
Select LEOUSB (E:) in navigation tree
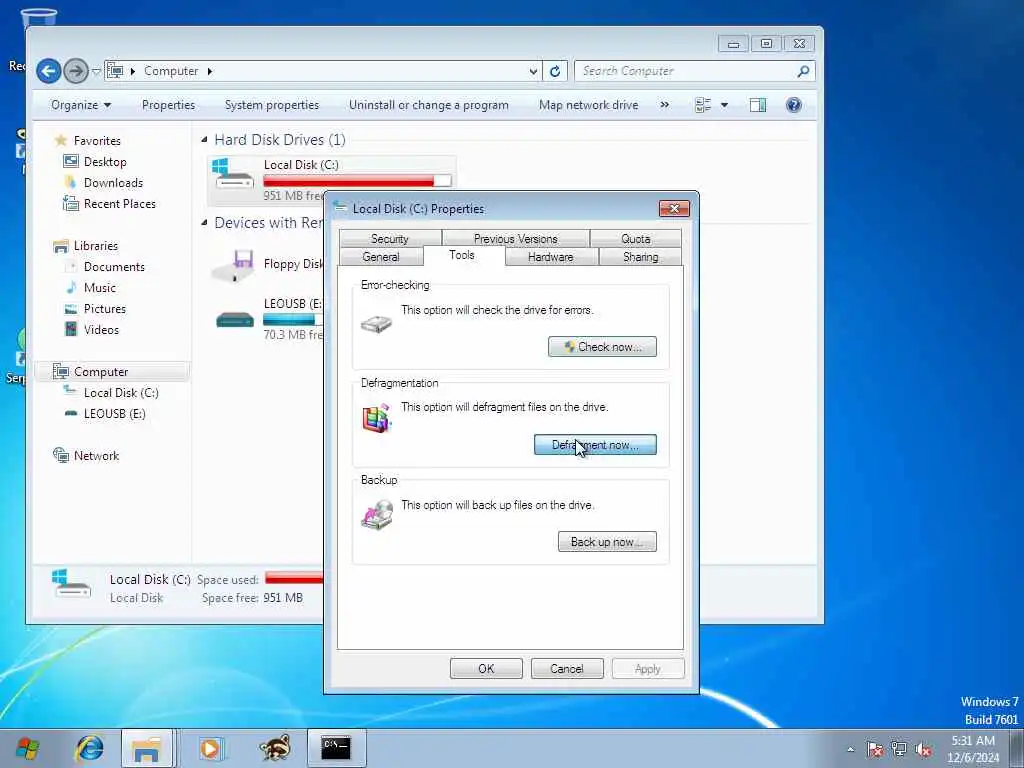pyautogui.click(x=114, y=413)
